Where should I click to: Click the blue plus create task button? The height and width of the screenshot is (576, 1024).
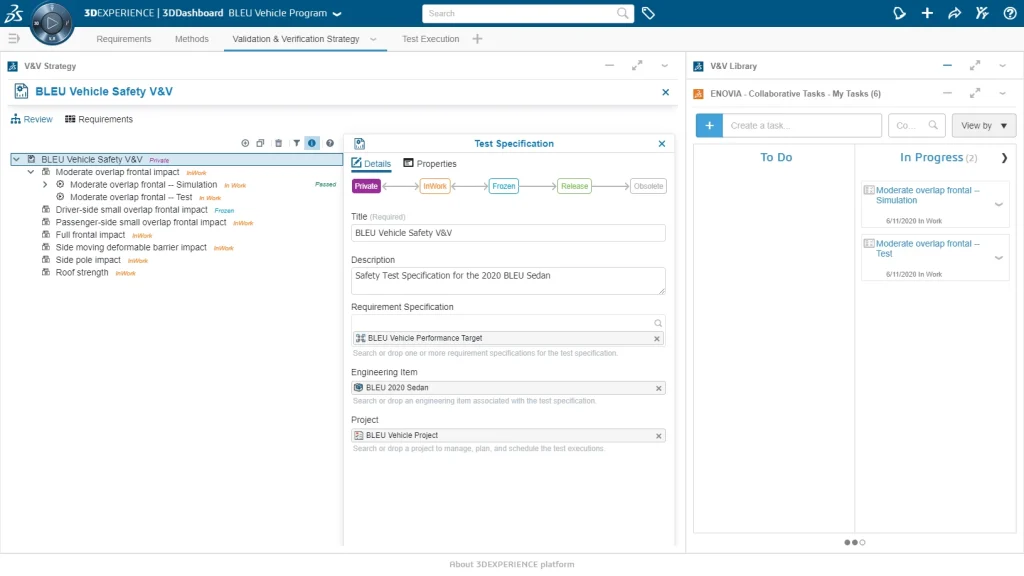point(709,126)
